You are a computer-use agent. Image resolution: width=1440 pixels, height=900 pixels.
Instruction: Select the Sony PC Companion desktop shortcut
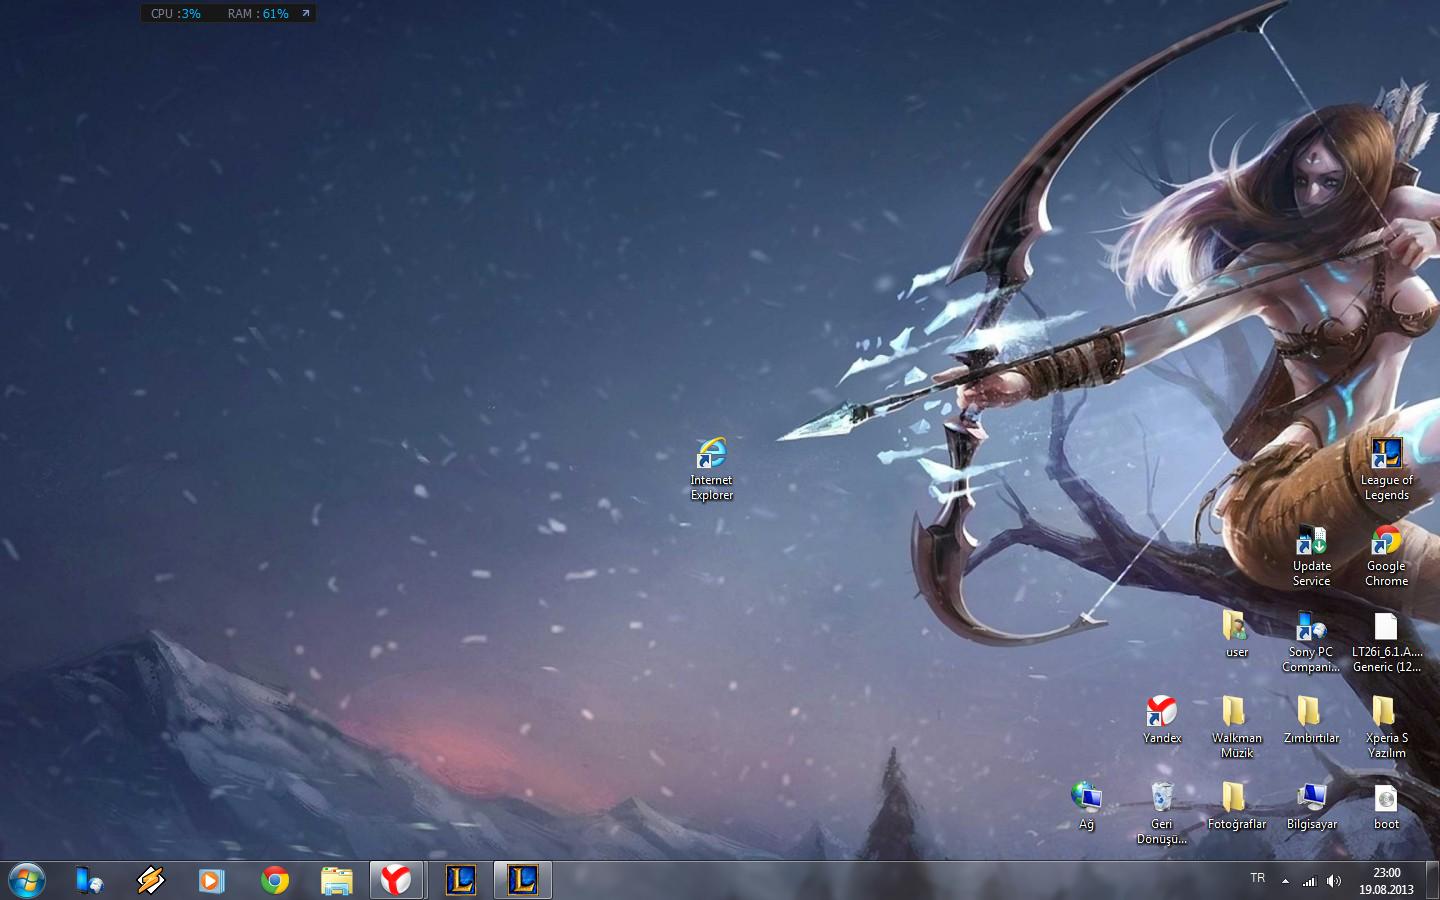[x=1311, y=641]
